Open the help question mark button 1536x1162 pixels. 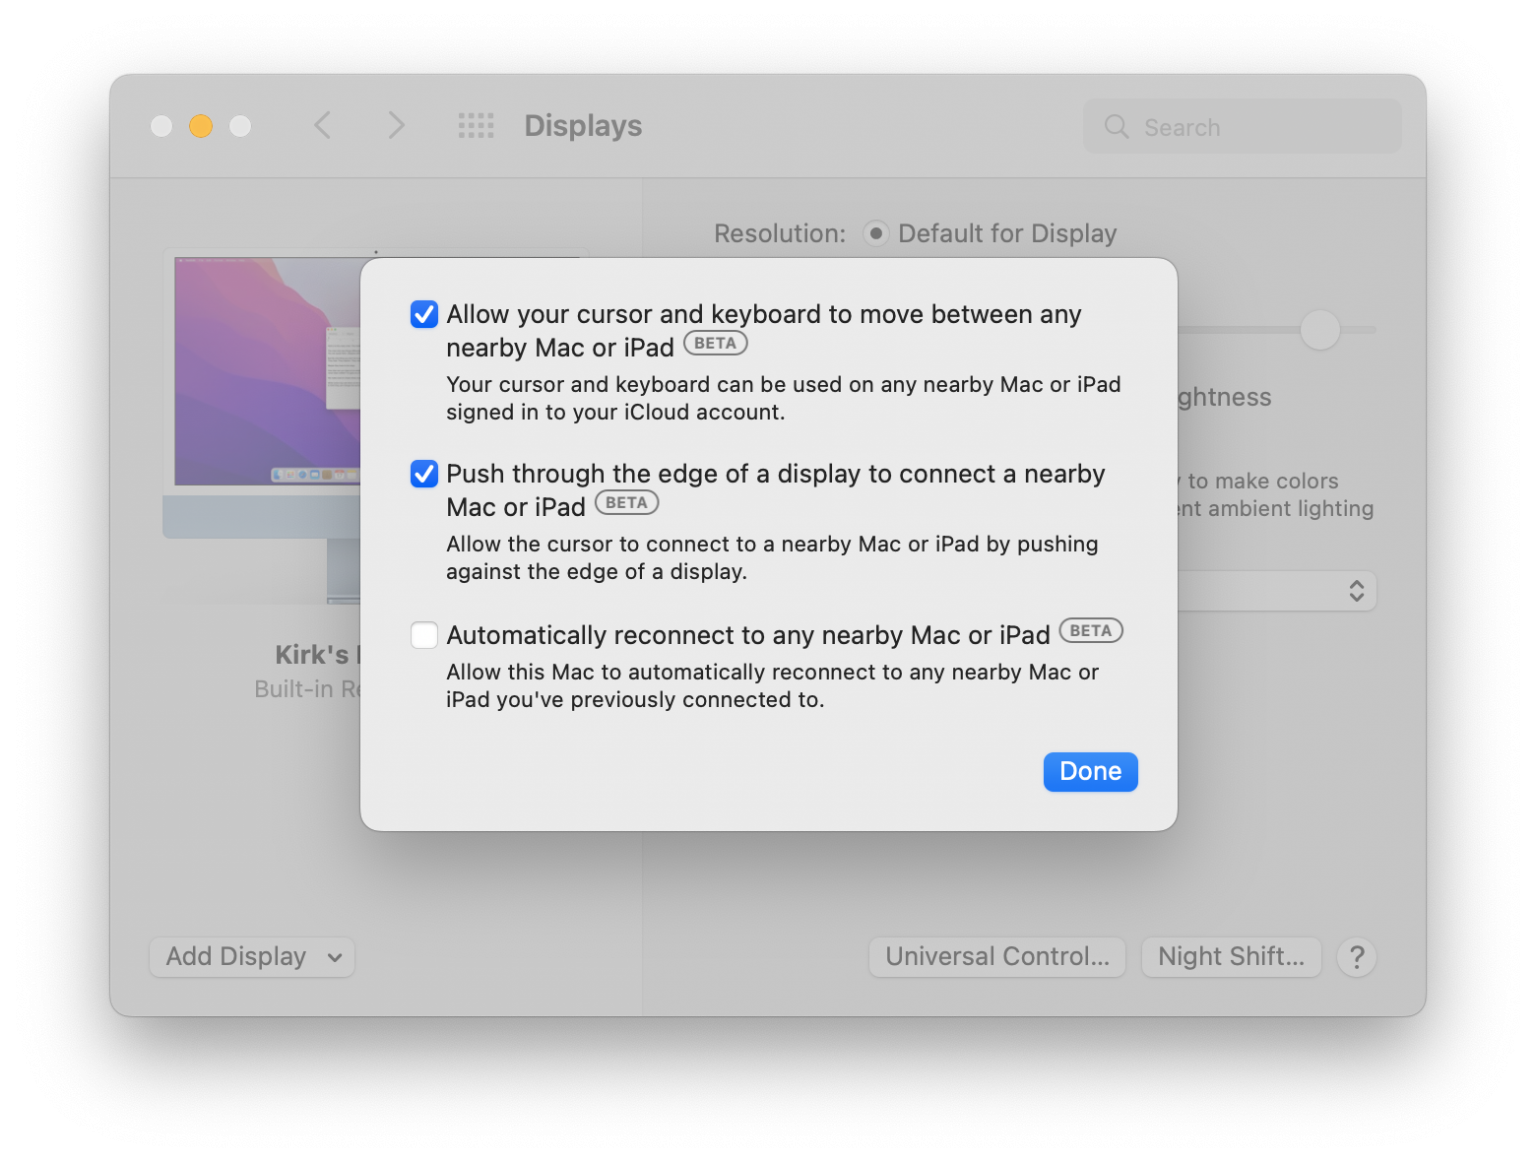[x=1356, y=957]
